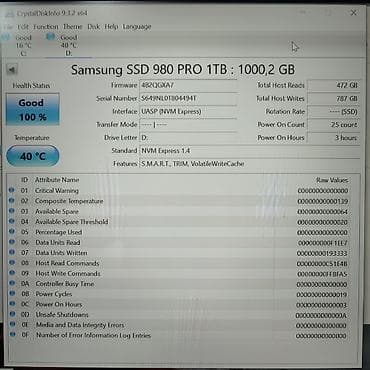The height and width of the screenshot is (370, 370).
Task: Click the Data Units Read status icon
Action: tap(12, 242)
